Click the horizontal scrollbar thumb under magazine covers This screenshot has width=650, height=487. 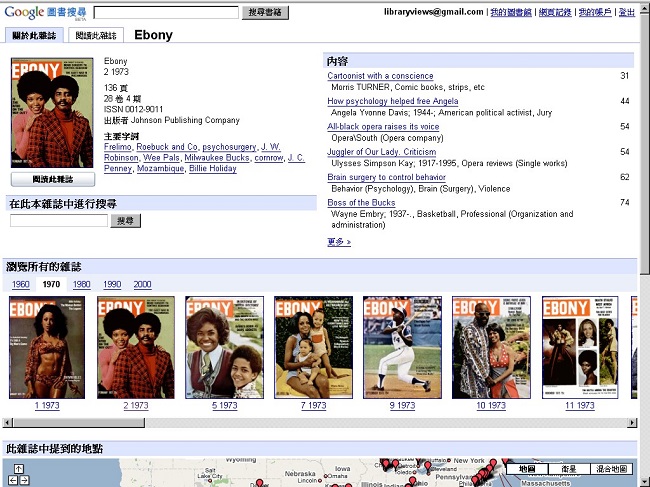(x=79, y=423)
